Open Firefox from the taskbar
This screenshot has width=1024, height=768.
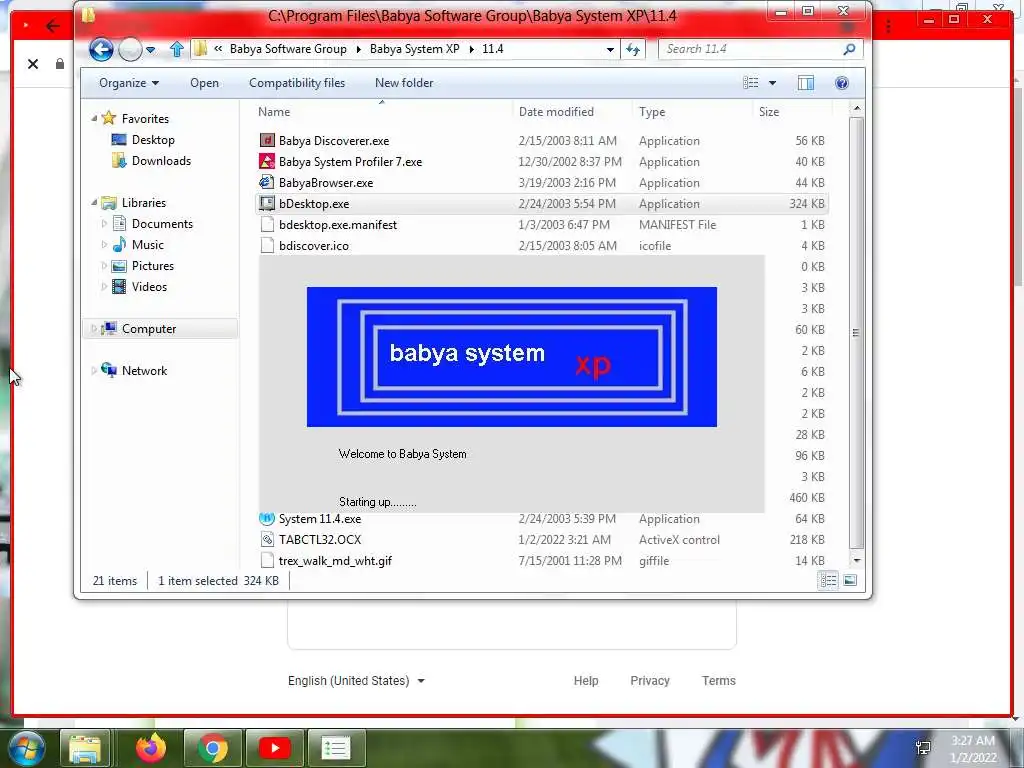point(151,748)
